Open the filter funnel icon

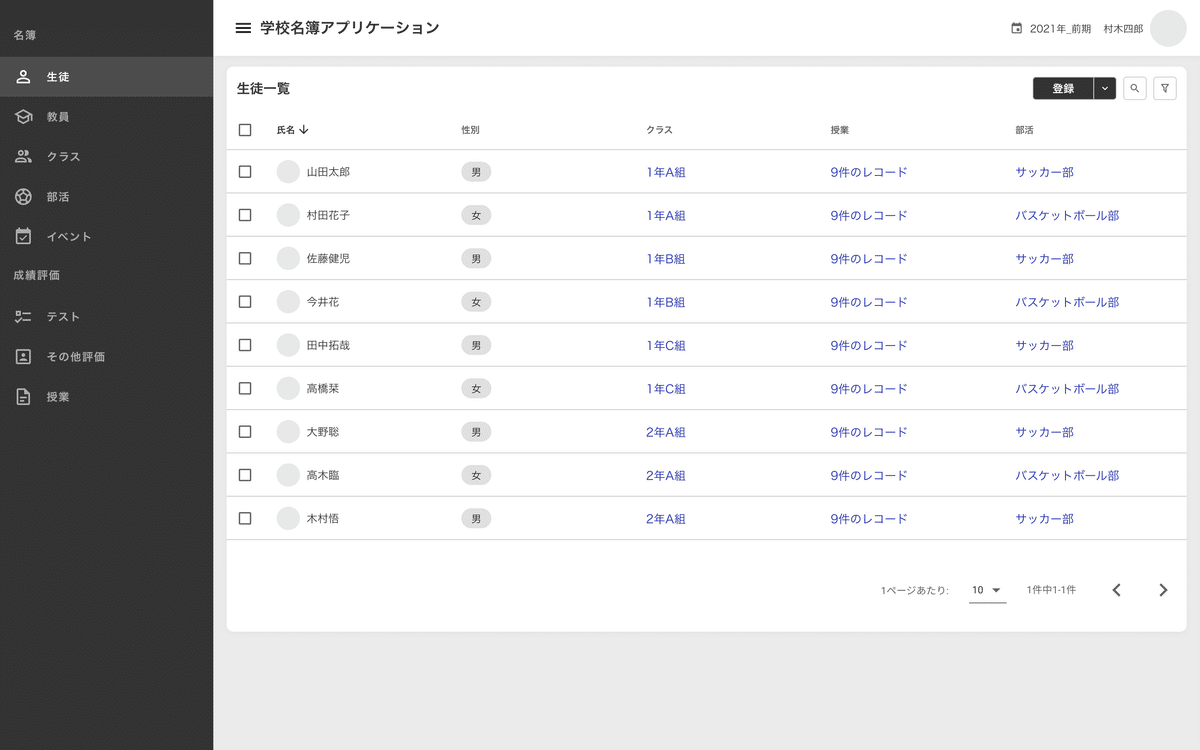[x=1165, y=88]
